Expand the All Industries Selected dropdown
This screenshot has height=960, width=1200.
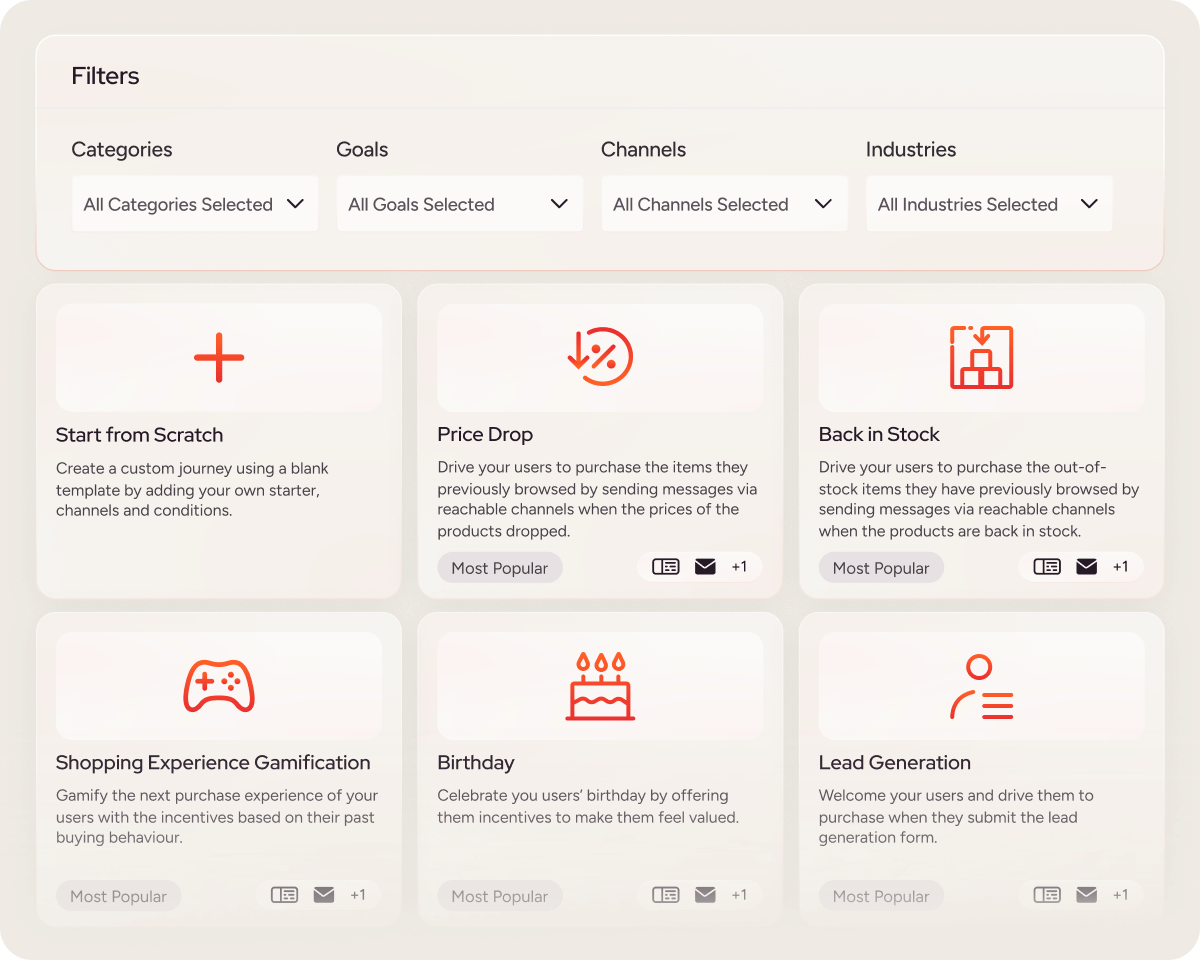(989, 204)
